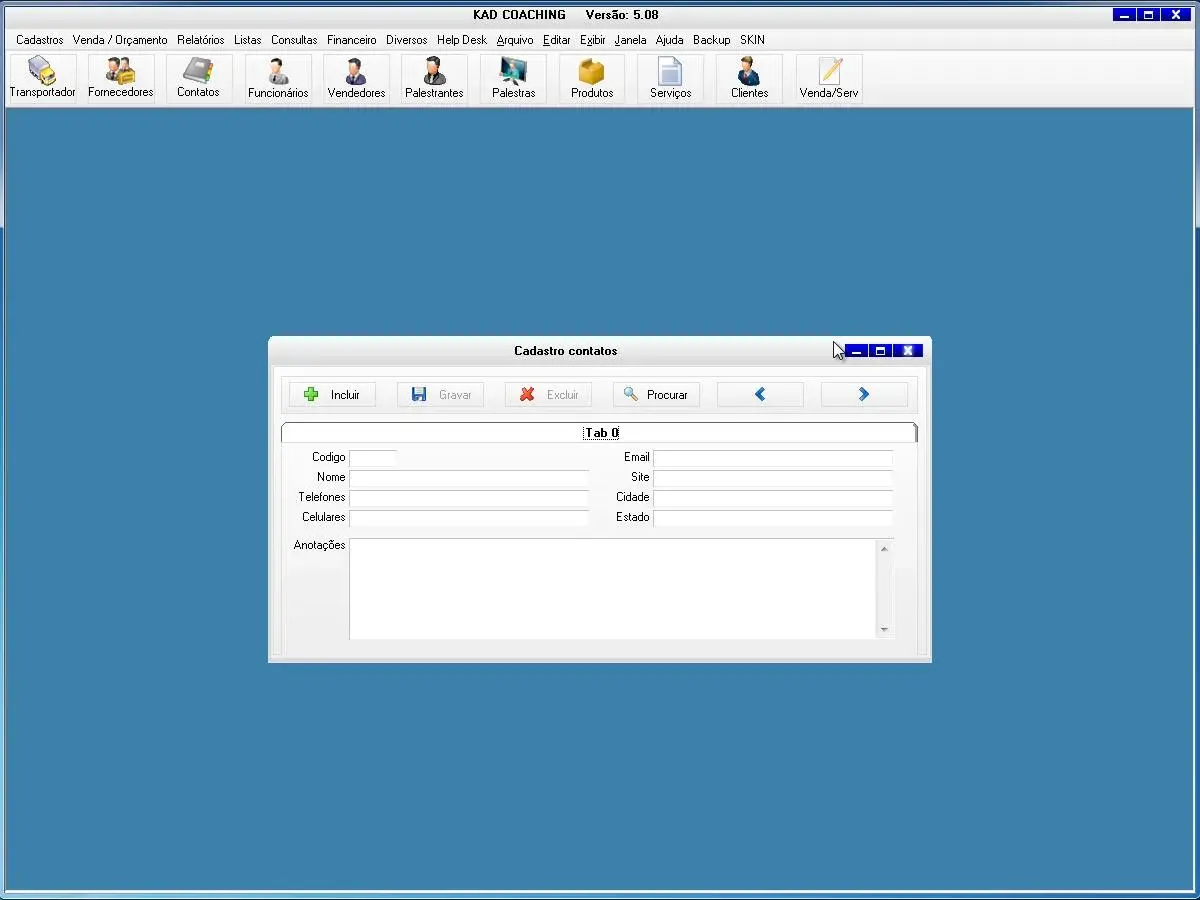Open the Financeiro menu

pyautogui.click(x=351, y=40)
